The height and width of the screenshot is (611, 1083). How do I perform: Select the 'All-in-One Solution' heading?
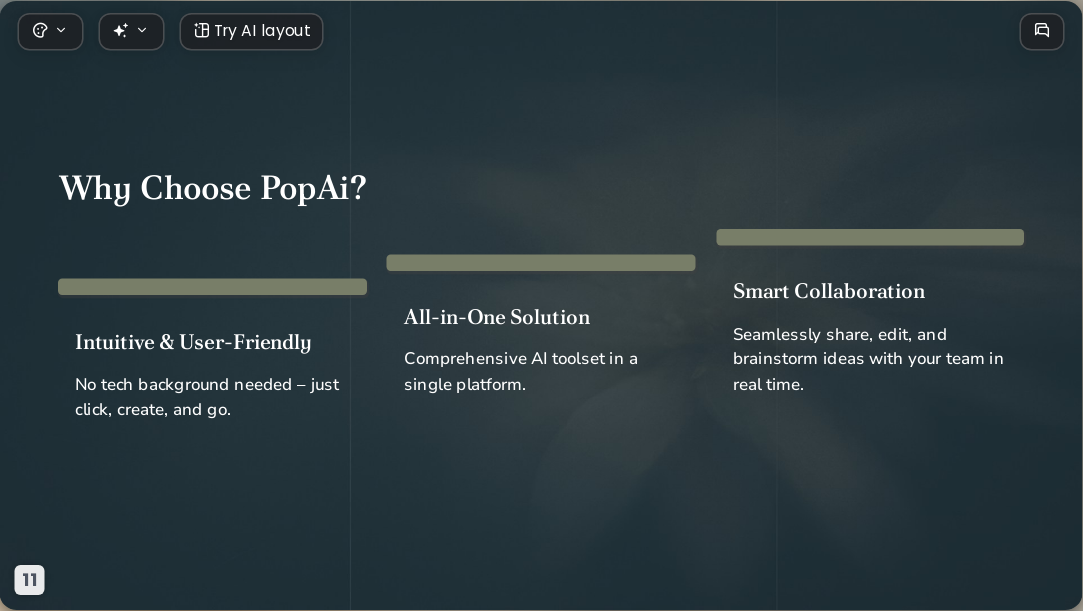[x=497, y=317]
